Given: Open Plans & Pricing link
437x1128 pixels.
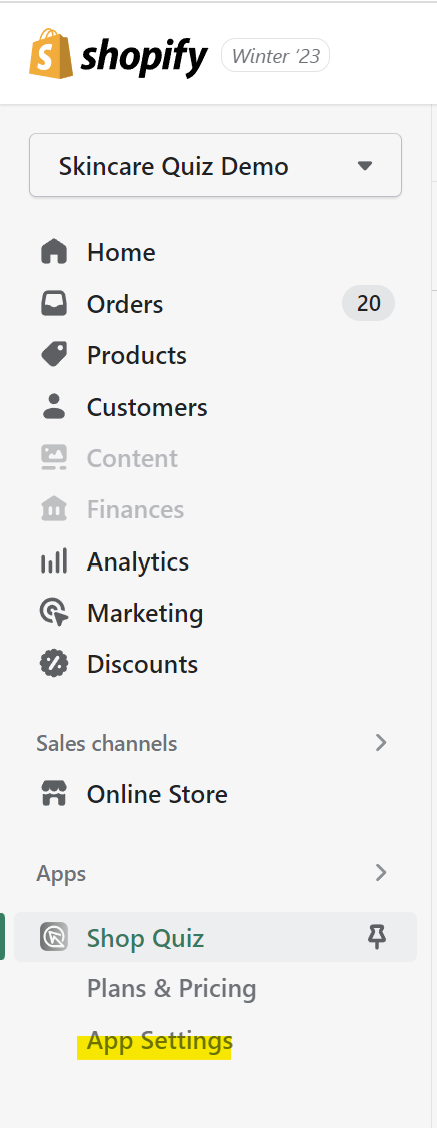Looking at the screenshot, I should coord(171,989).
